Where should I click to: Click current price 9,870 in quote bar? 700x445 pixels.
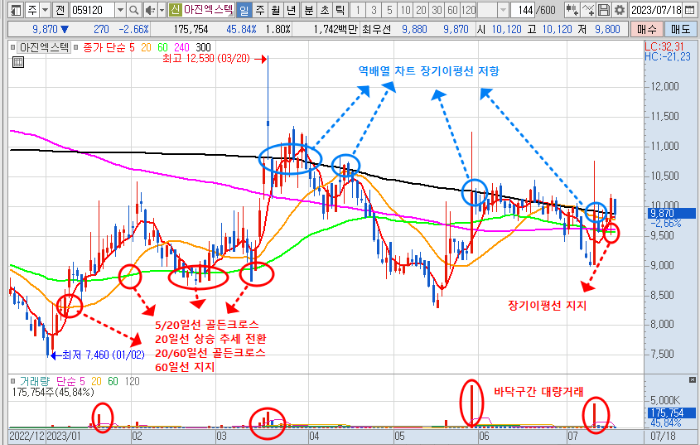click(45, 29)
